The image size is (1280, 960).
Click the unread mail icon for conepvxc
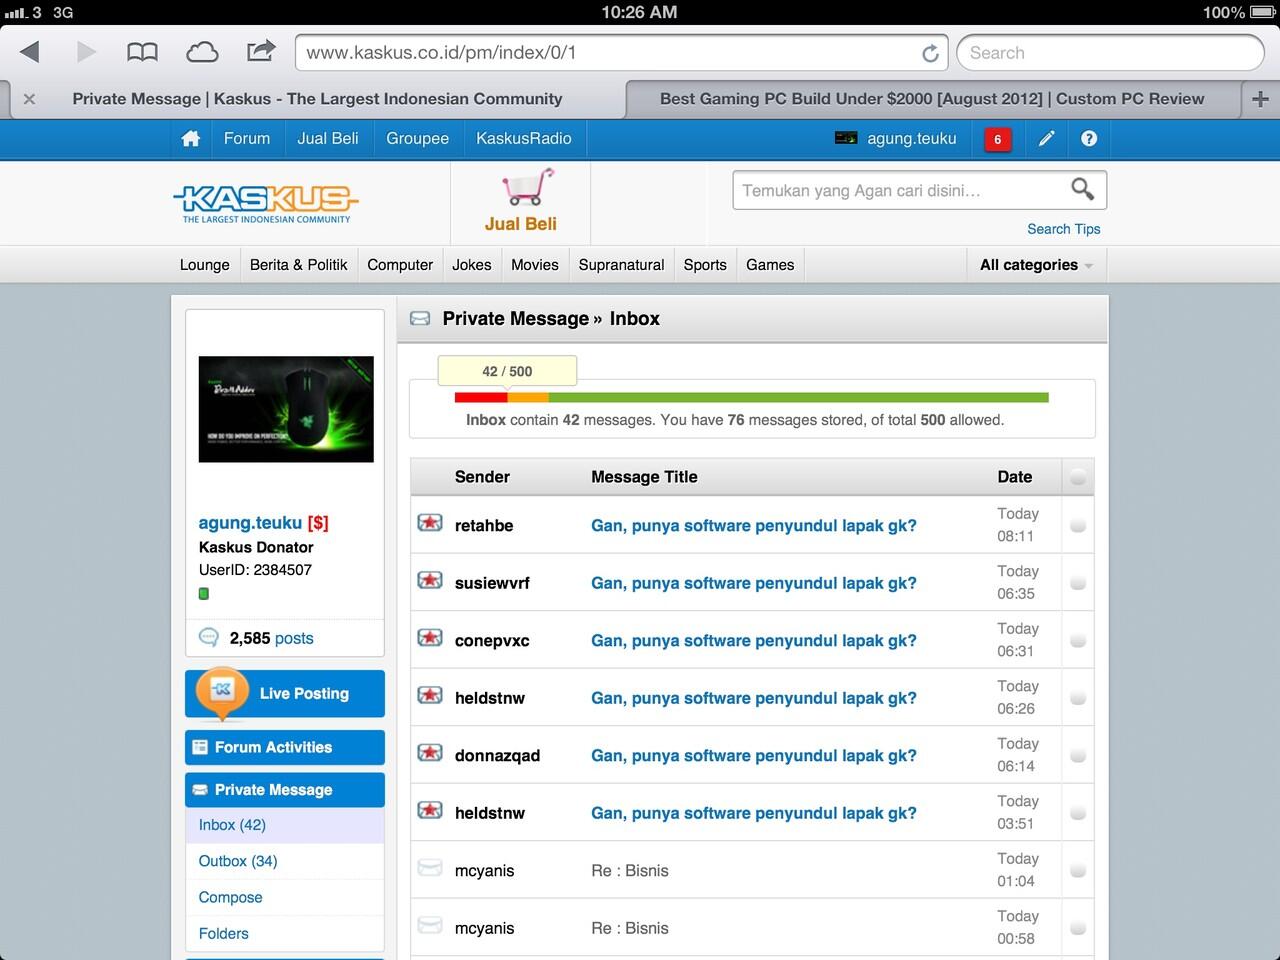(430, 637)
